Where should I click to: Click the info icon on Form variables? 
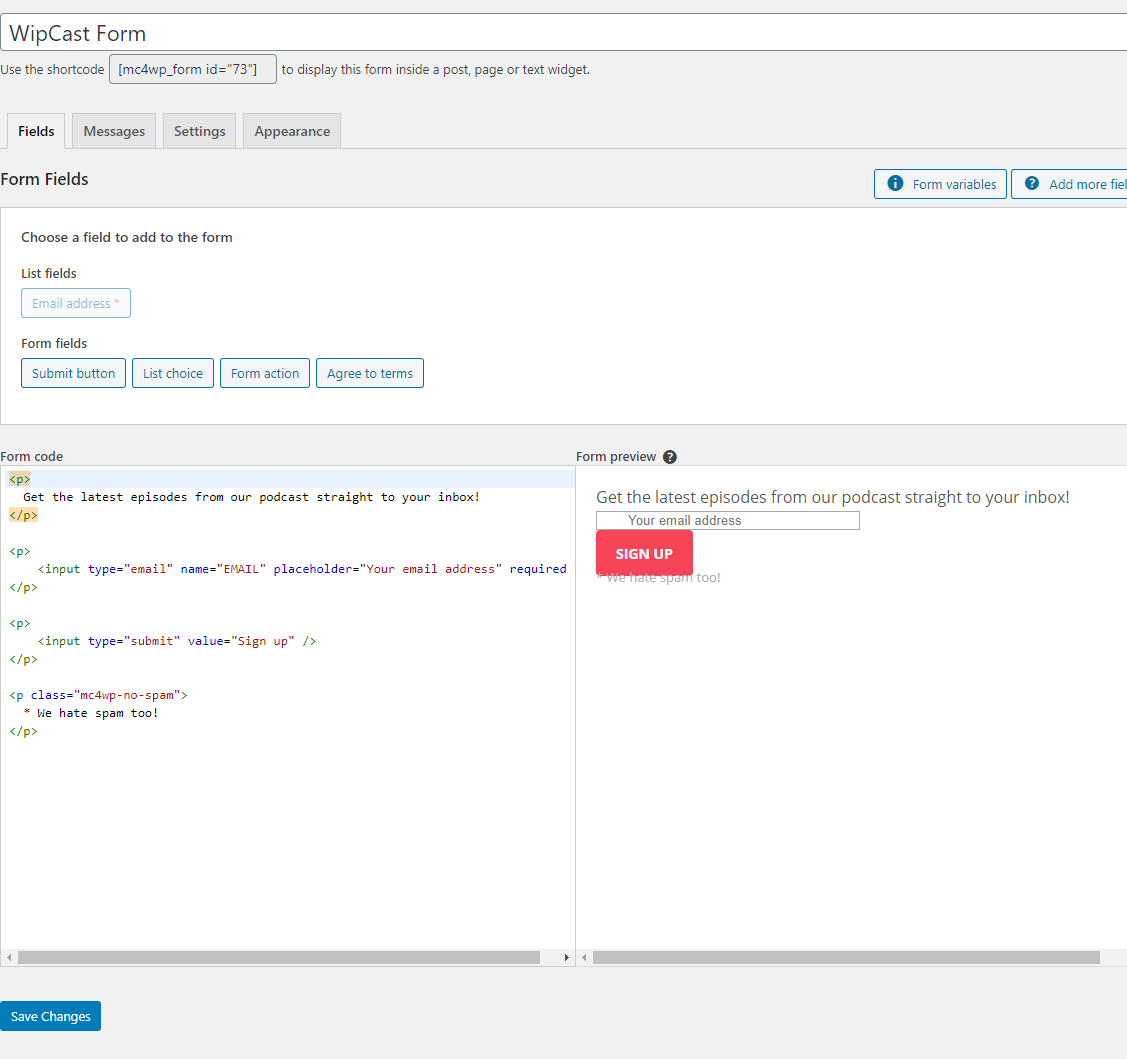[x=895, y=184]
